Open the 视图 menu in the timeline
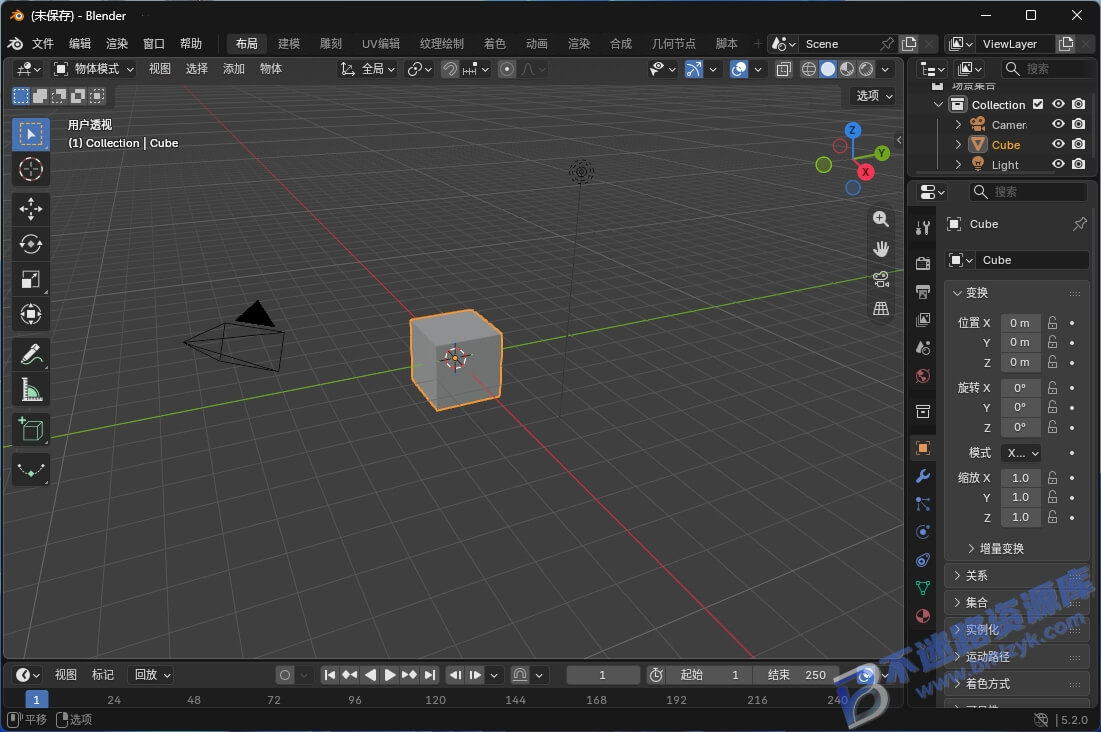 (65, 674)
